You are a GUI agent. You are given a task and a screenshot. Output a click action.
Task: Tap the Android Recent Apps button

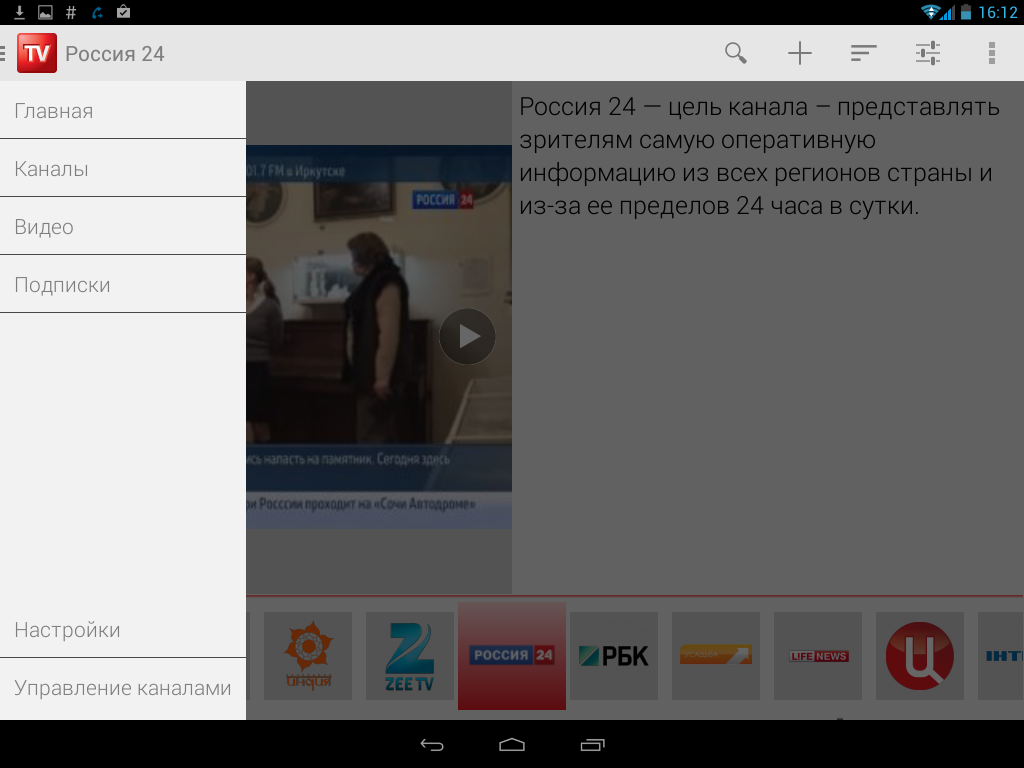592,744
